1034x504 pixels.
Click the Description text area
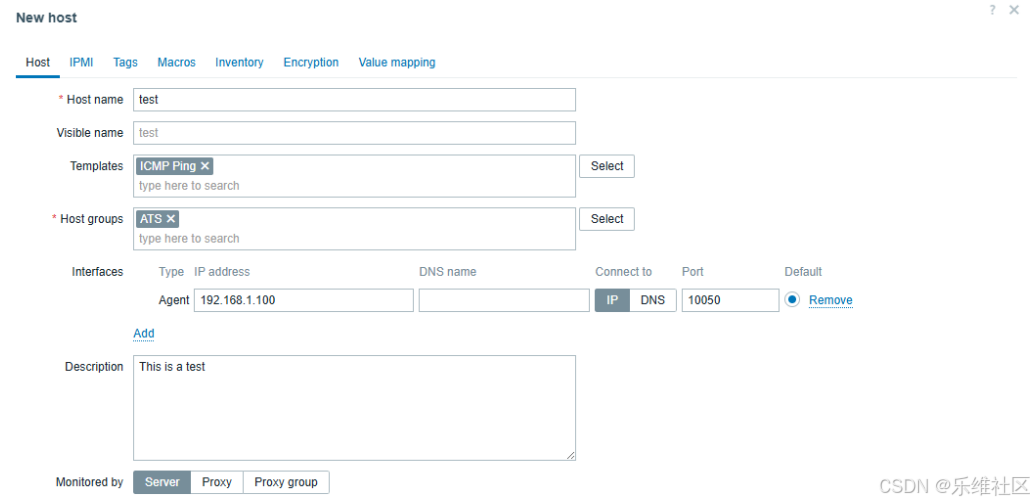[x=354, y=408]
